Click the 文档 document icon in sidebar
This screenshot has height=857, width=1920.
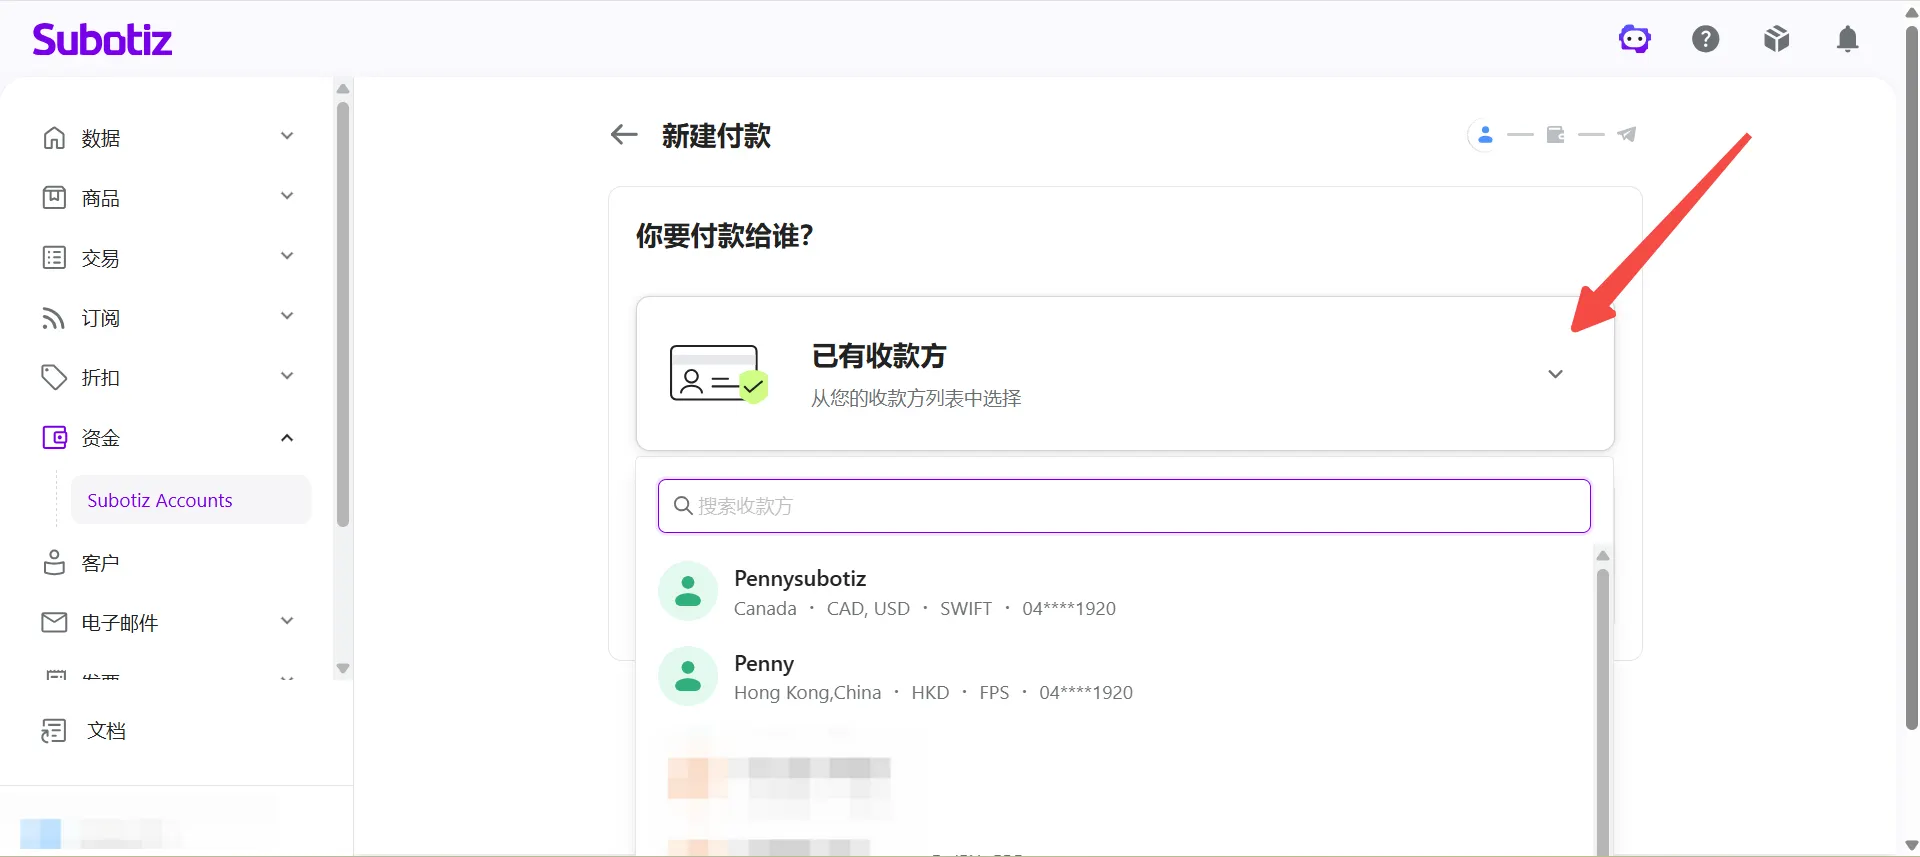pos(54,731)
